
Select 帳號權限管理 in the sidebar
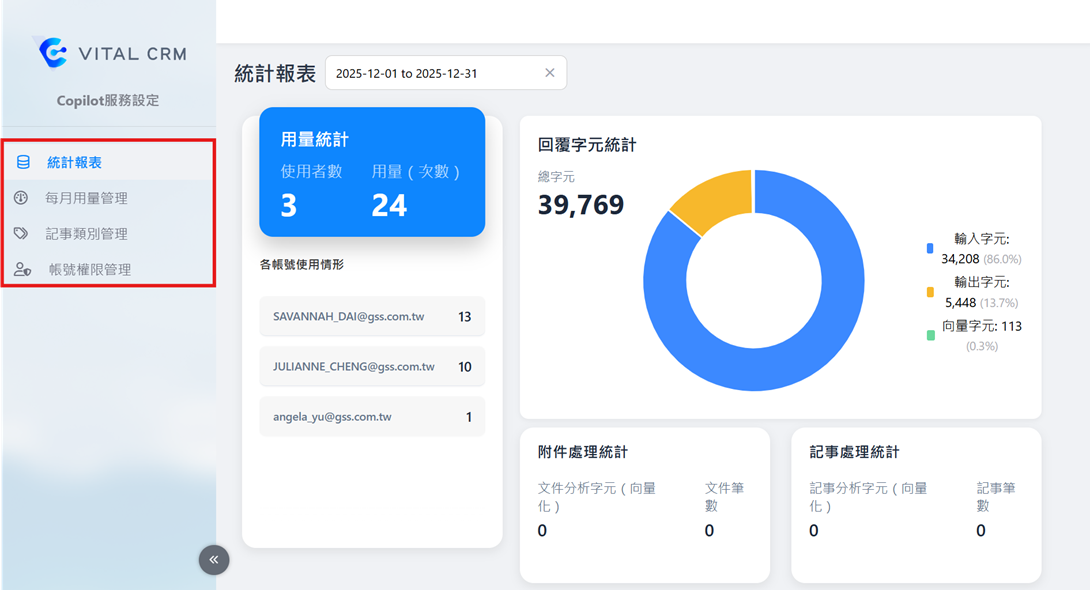[x=89, y=269]
